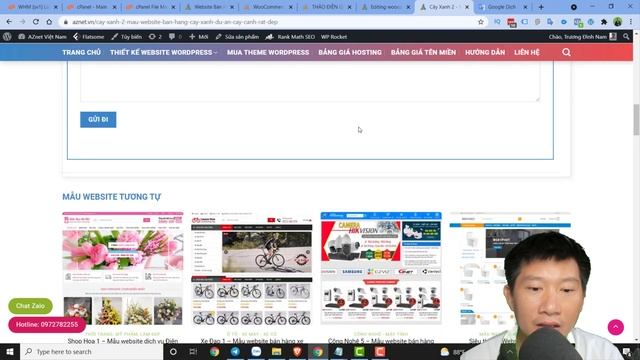Open admin bar search magnifier
The height and width of the screenshot is (360, 640).
click(x=626, y=37)
